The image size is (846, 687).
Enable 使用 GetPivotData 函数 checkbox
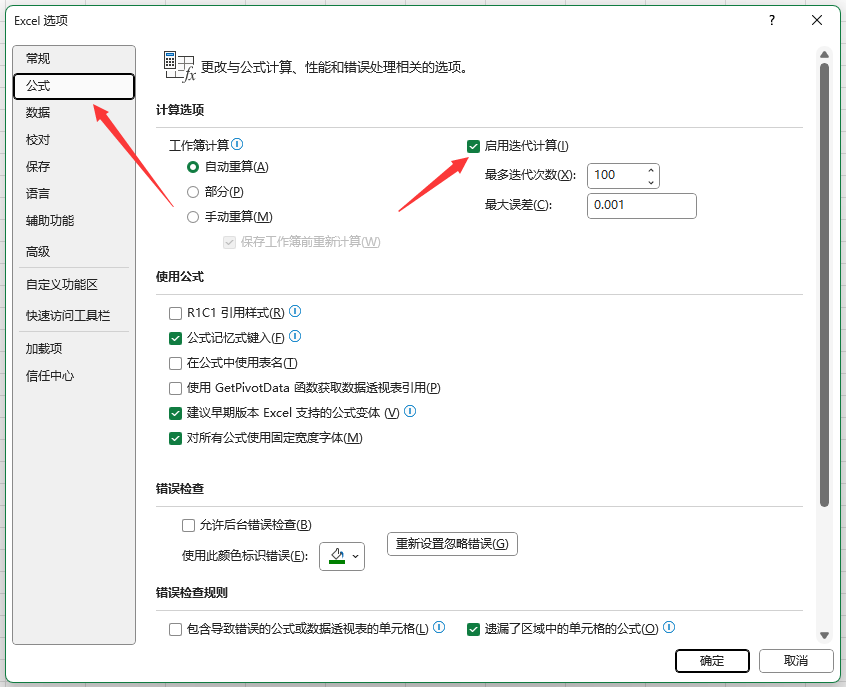tap(175, 388)
